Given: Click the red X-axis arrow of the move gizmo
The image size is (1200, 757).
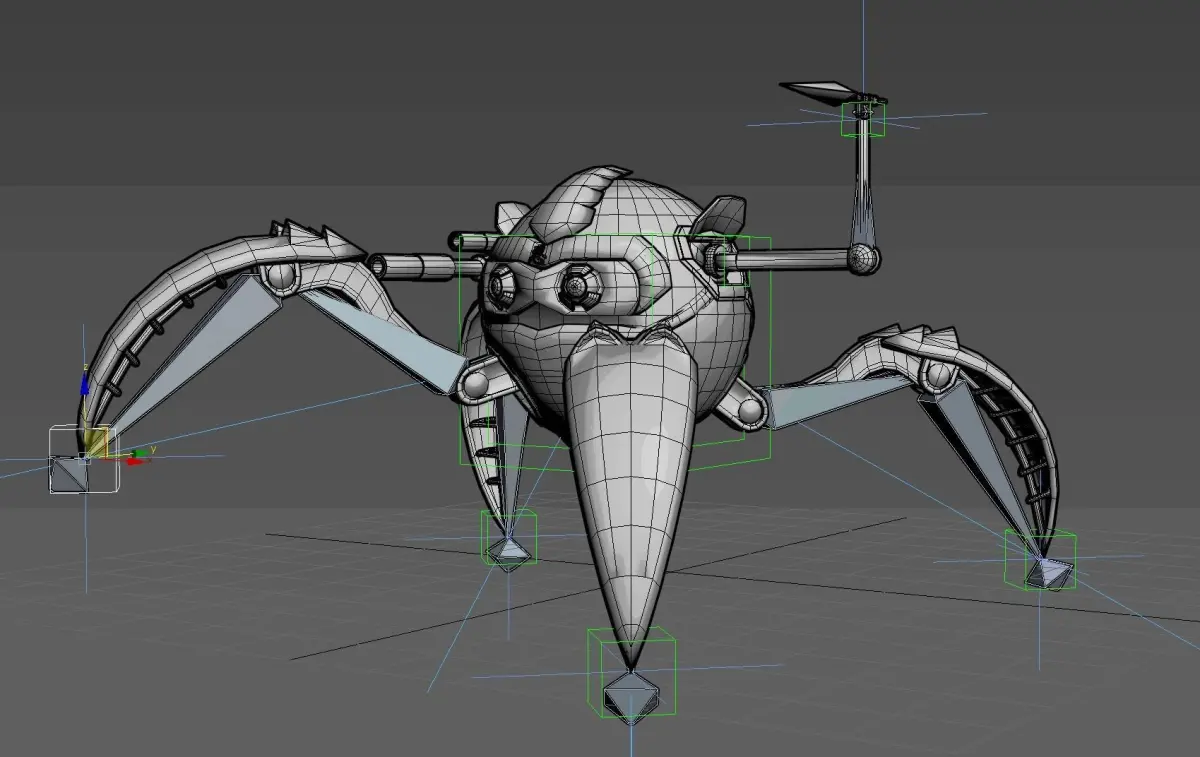Looking at the screenshot, I should click(136, 462).
